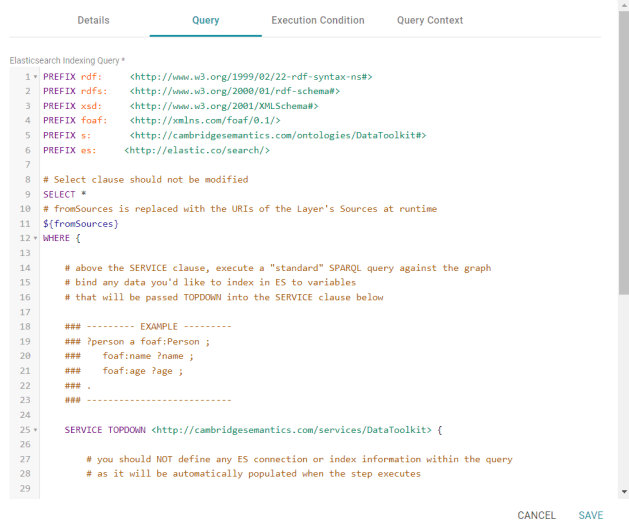The height and width of the screenshot is (527, 629).
Task: Collapse the SERVICE block fold at line 25
Action: coord(35,430)
